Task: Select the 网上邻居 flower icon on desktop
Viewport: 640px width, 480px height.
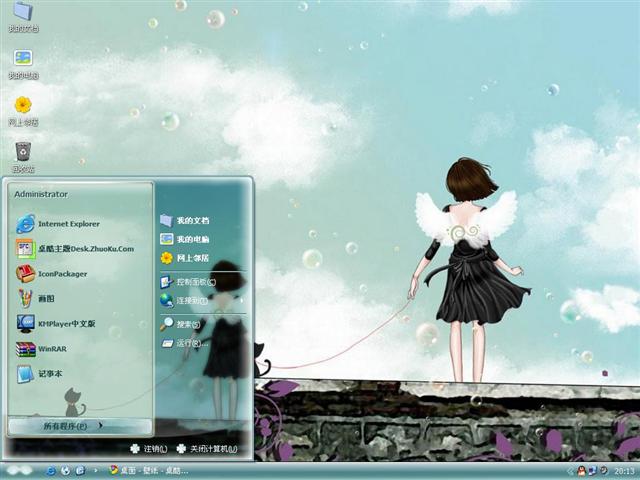Action: coord(23,106)
